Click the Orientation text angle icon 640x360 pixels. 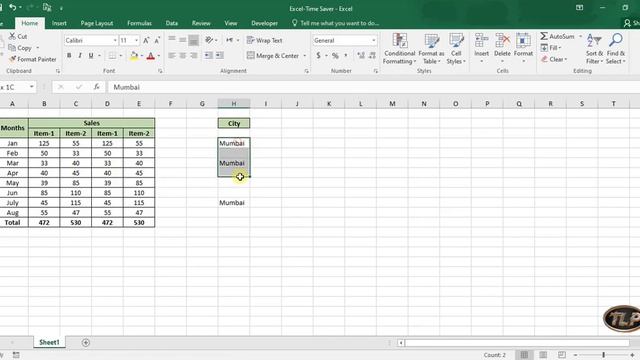[209, 40]
